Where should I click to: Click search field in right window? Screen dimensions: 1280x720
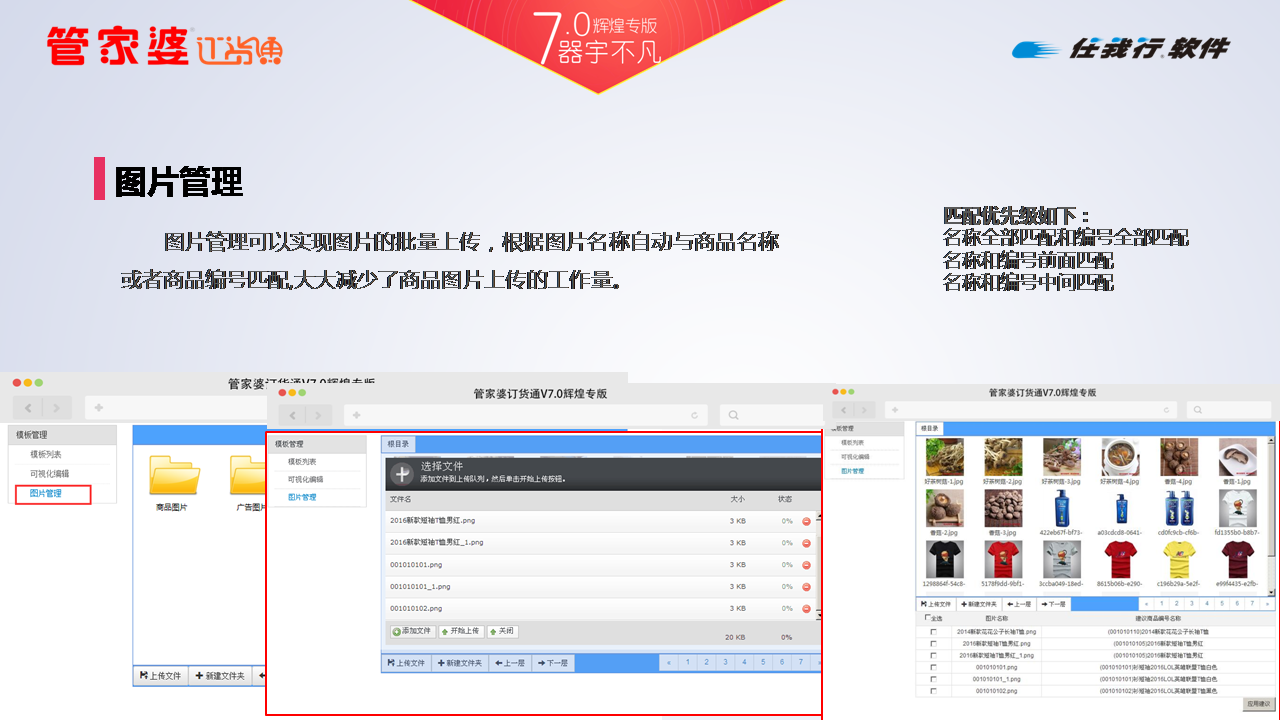[1229, 410]
